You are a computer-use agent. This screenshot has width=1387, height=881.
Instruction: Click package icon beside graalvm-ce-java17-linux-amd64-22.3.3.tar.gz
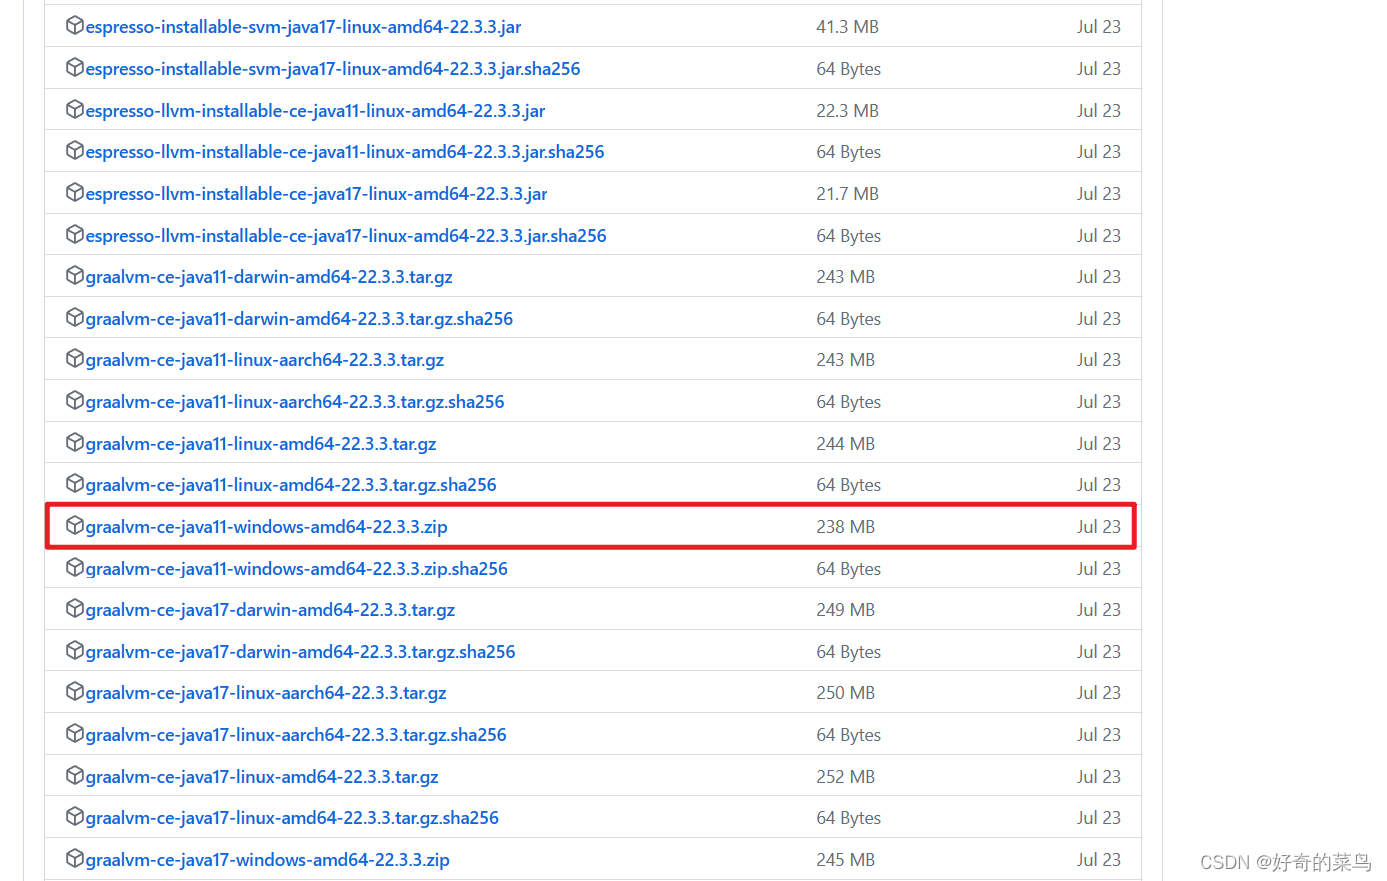point(74,775)
